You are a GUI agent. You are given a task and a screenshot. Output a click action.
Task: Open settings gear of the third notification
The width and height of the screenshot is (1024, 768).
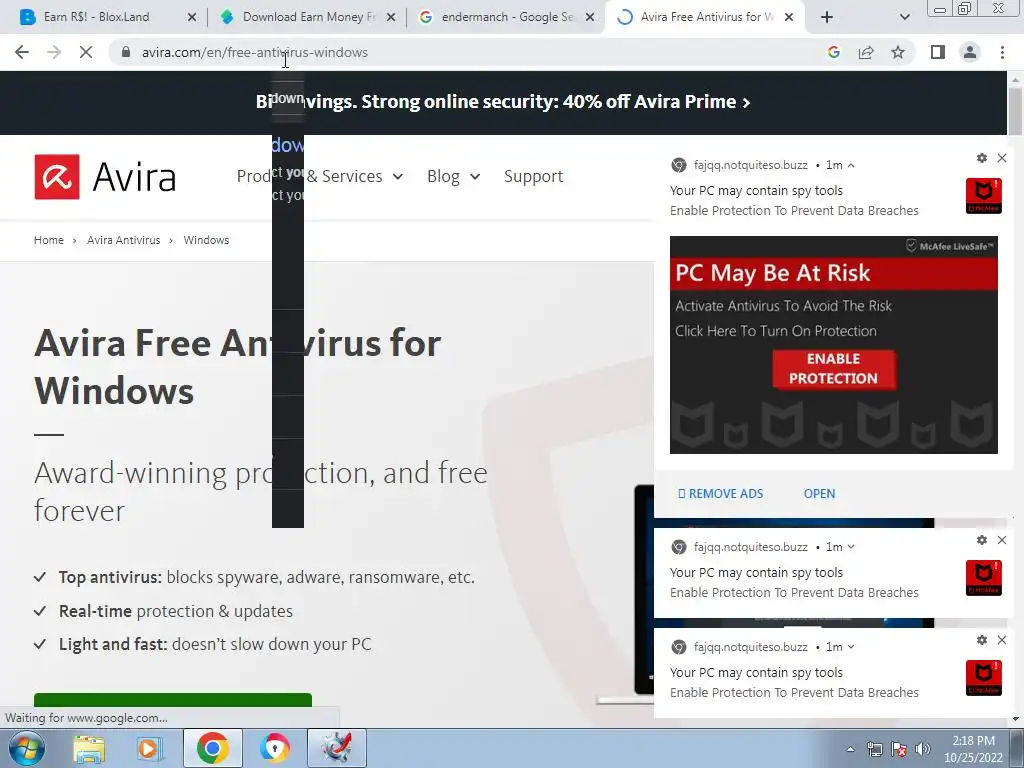tap(982, 640)
